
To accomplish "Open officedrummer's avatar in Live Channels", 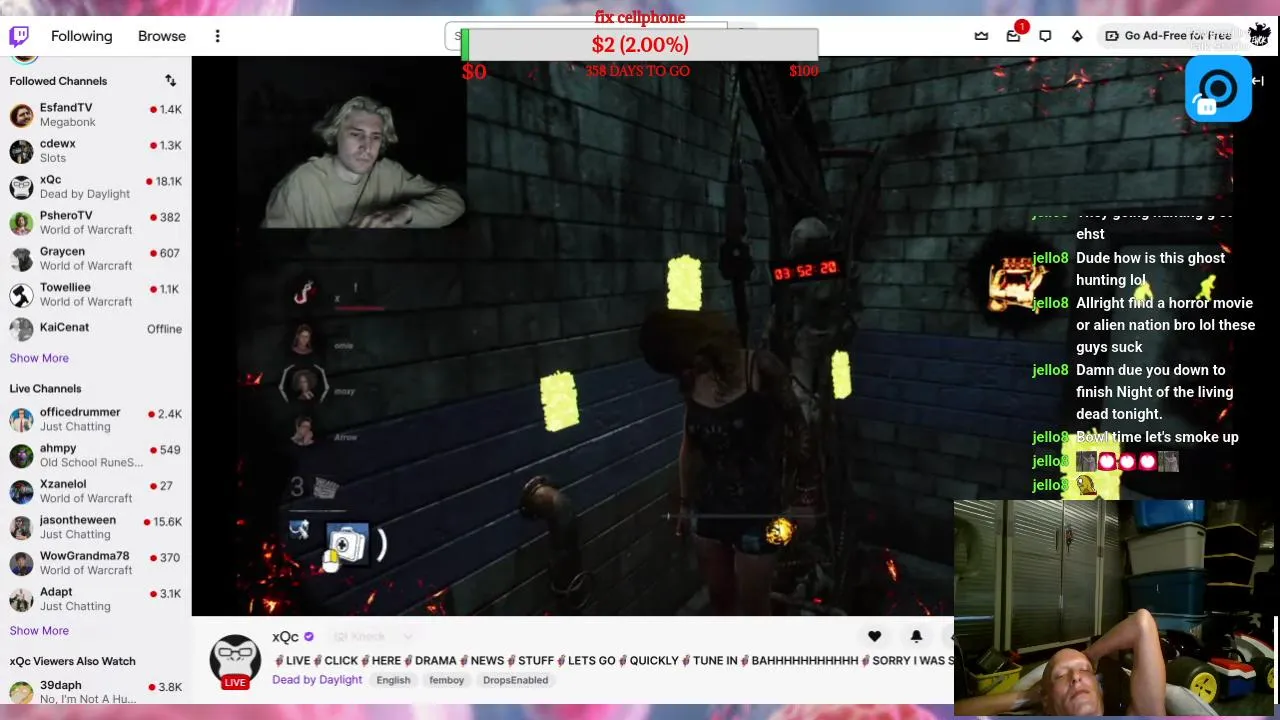I will coord(21,420).
